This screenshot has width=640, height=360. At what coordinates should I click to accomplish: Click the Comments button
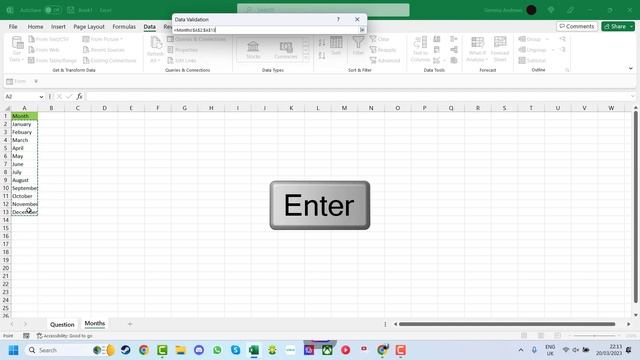(x=577, y=27)
